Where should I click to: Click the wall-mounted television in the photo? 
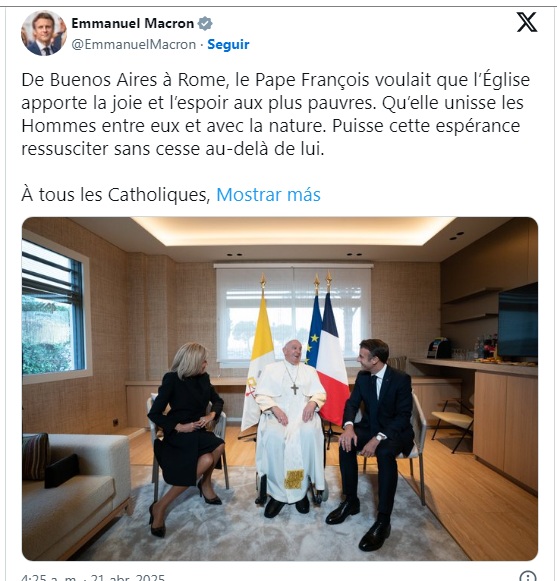[517, 321]
